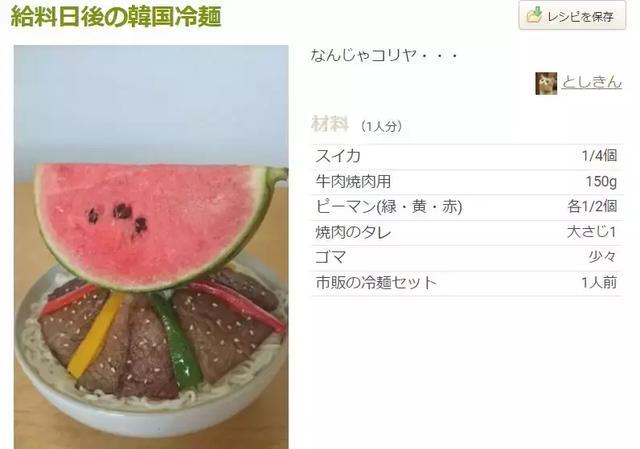Click the folder icon on save button
The width and height of the screenshot is (640, 449).
[x=534, y=15]
